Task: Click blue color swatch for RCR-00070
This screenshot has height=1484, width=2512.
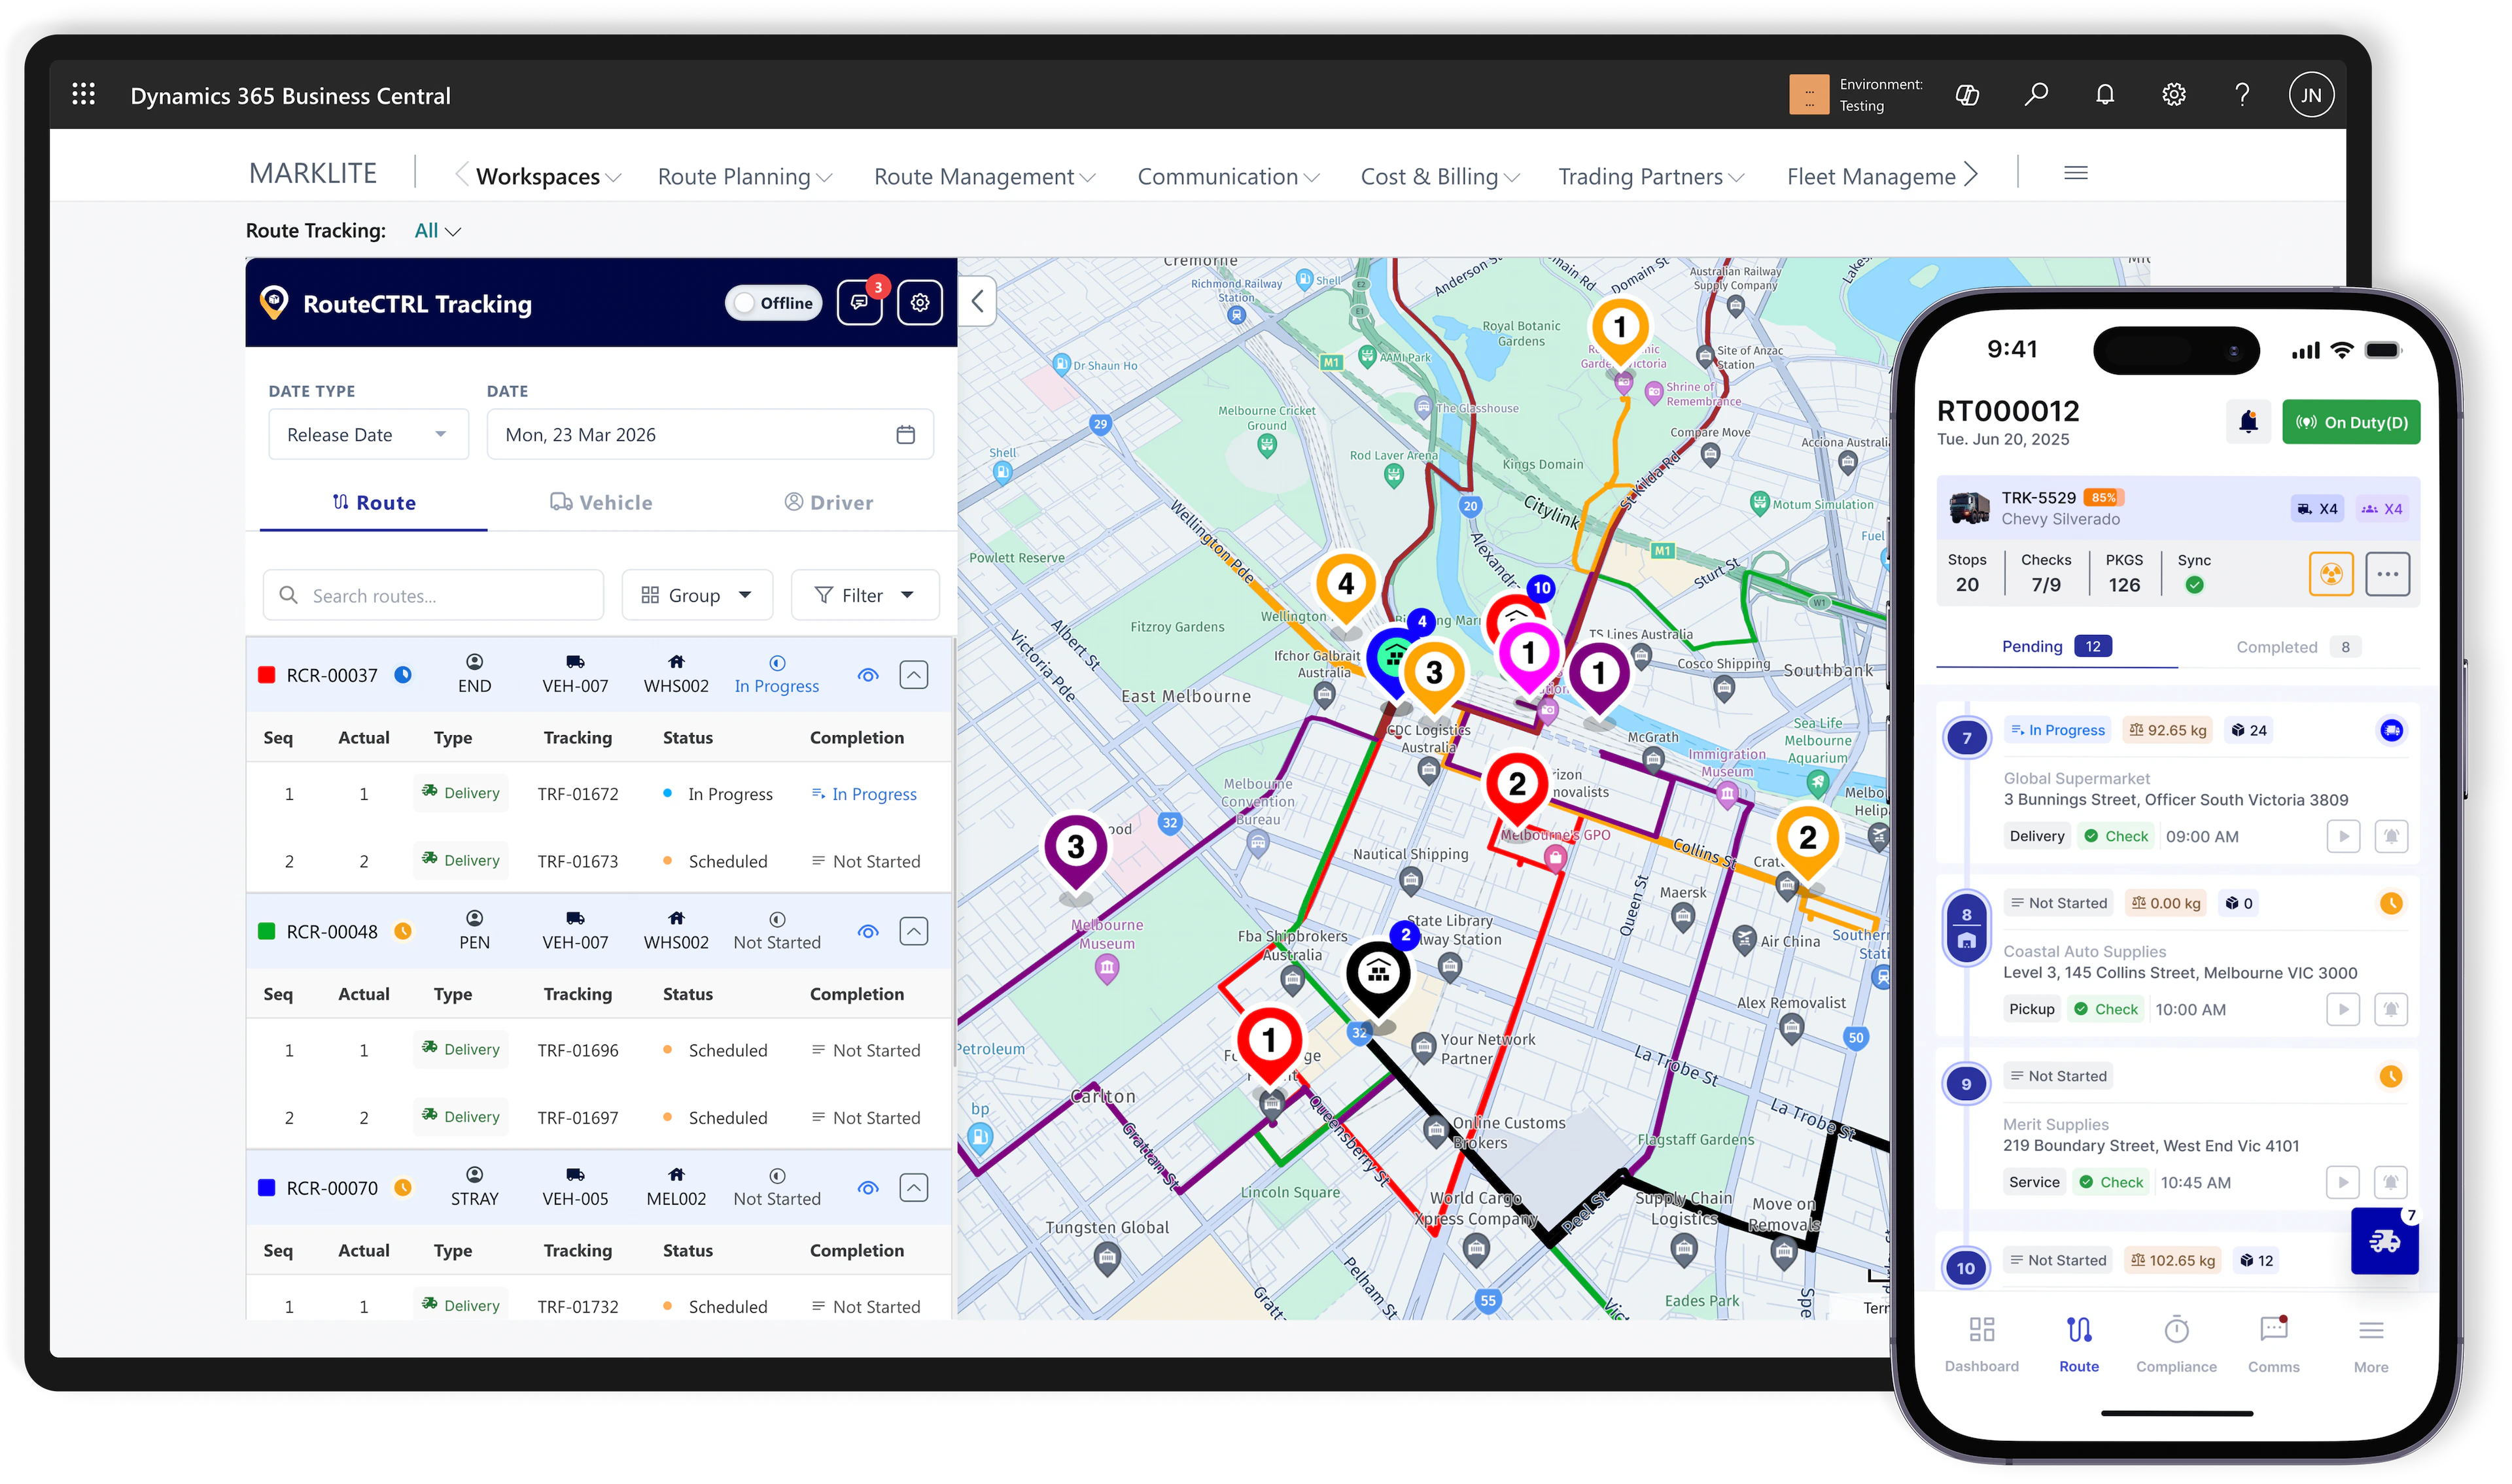Action: coord(267,1189)
